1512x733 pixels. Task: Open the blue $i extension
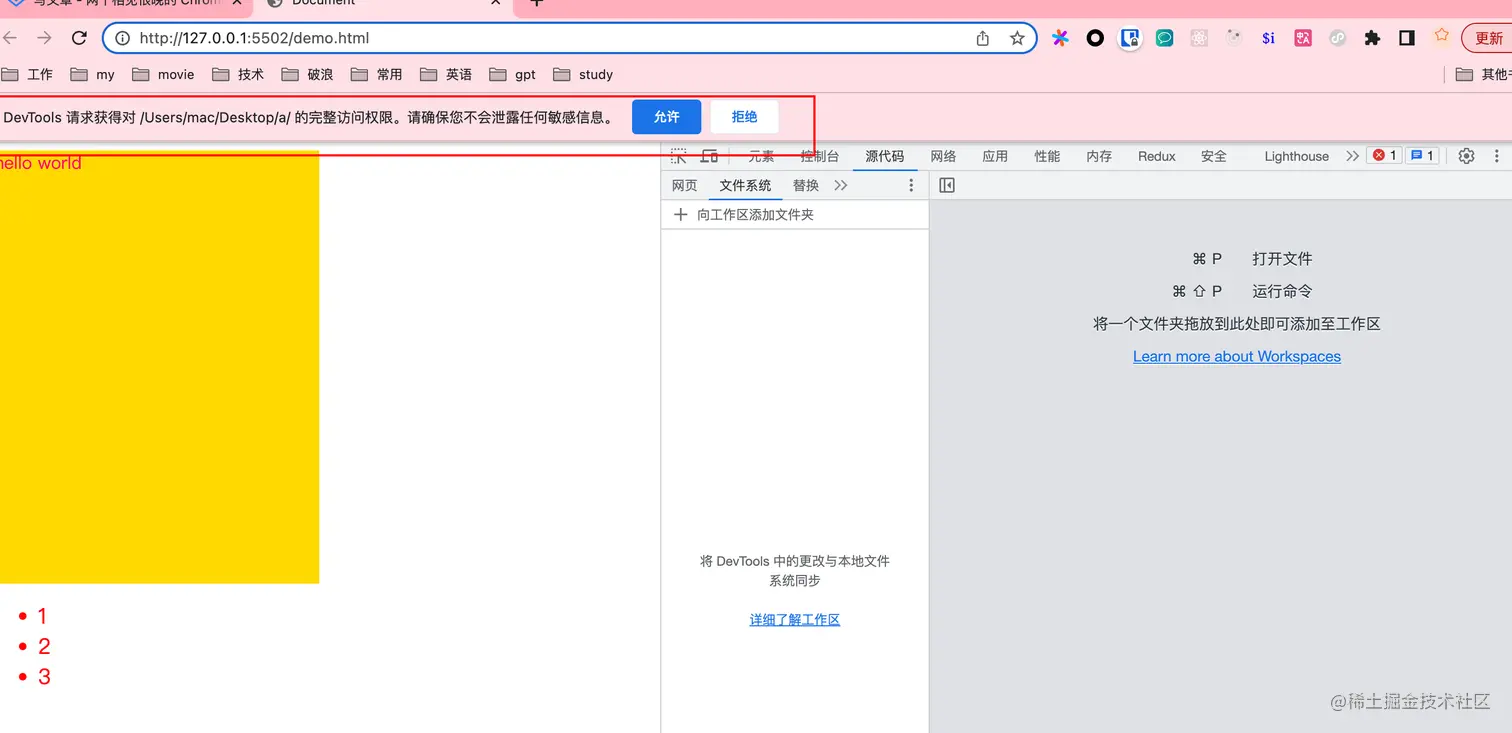(1268, 38)
